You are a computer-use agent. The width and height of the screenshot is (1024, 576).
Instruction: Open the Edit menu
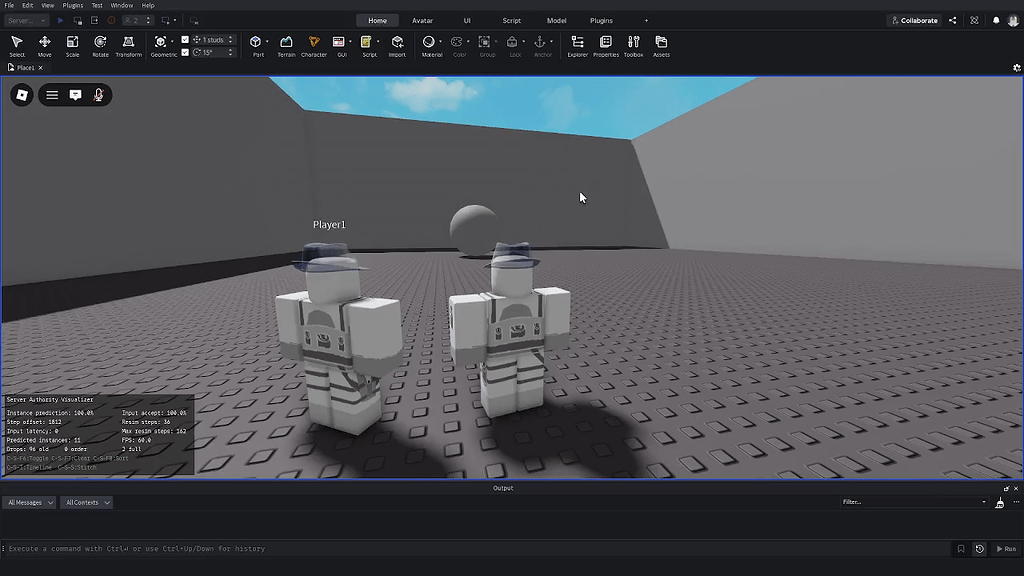click(27, 5)
